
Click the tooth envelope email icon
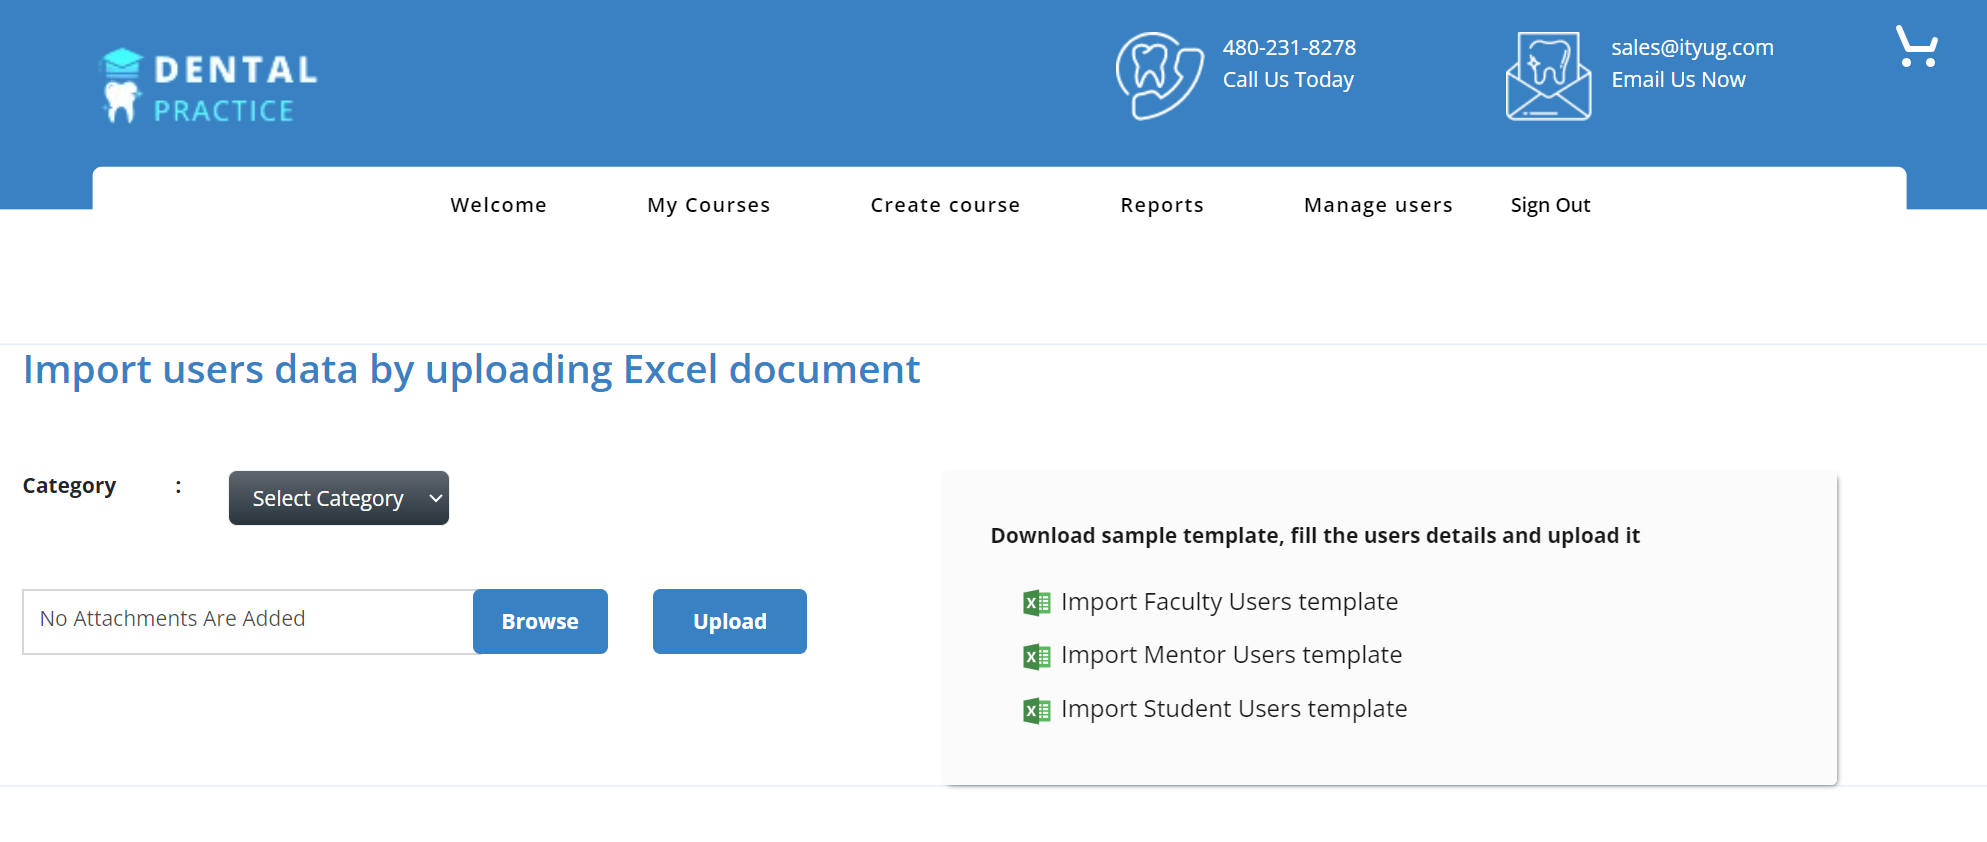click(1547, 76)
